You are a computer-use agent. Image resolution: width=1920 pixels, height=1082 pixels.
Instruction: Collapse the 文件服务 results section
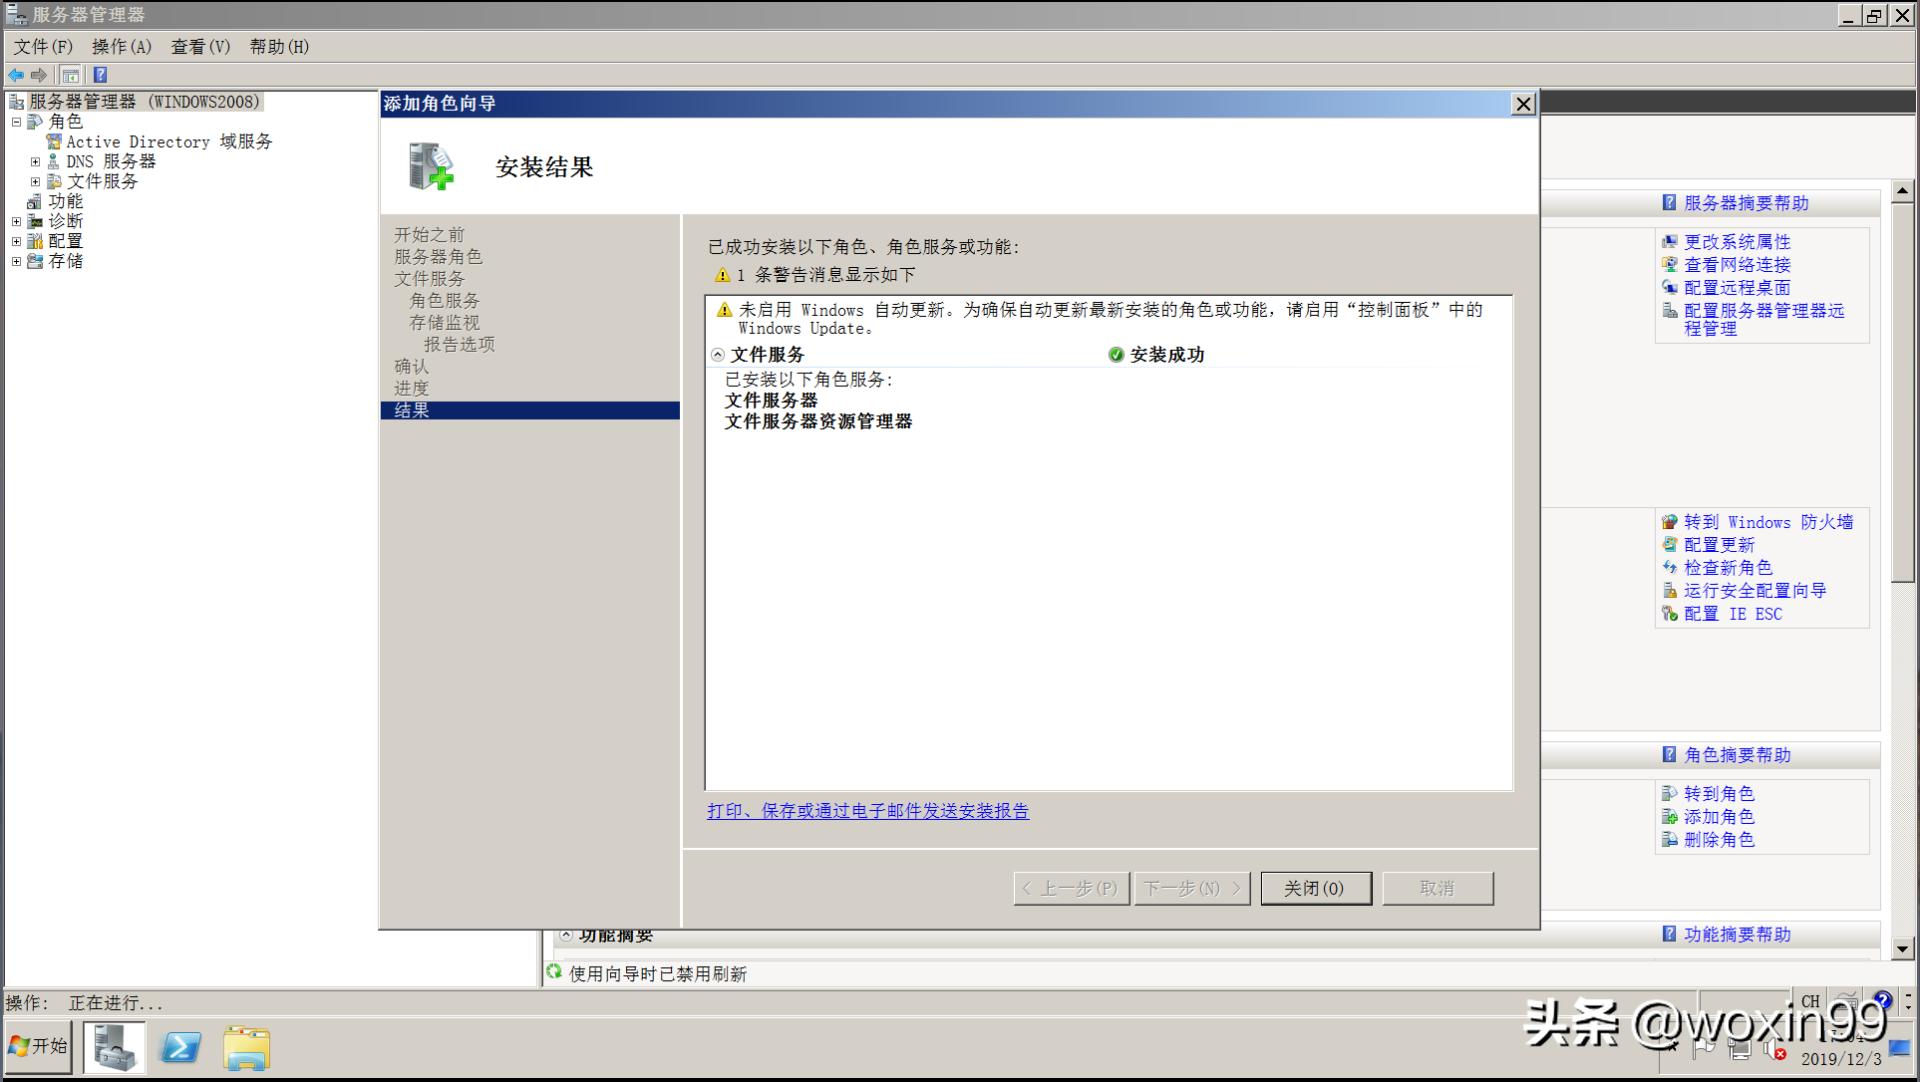pos(718,354)
